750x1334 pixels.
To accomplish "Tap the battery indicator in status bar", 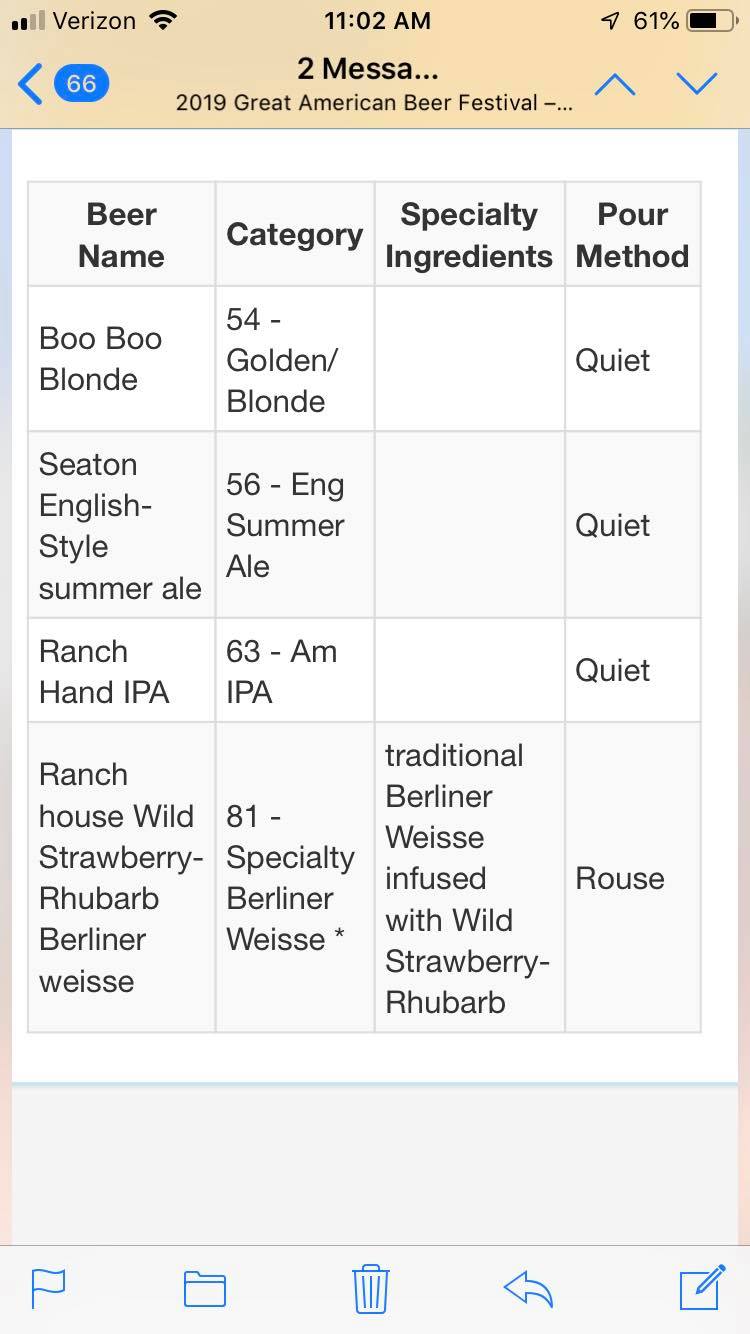I will click(714, 20).
